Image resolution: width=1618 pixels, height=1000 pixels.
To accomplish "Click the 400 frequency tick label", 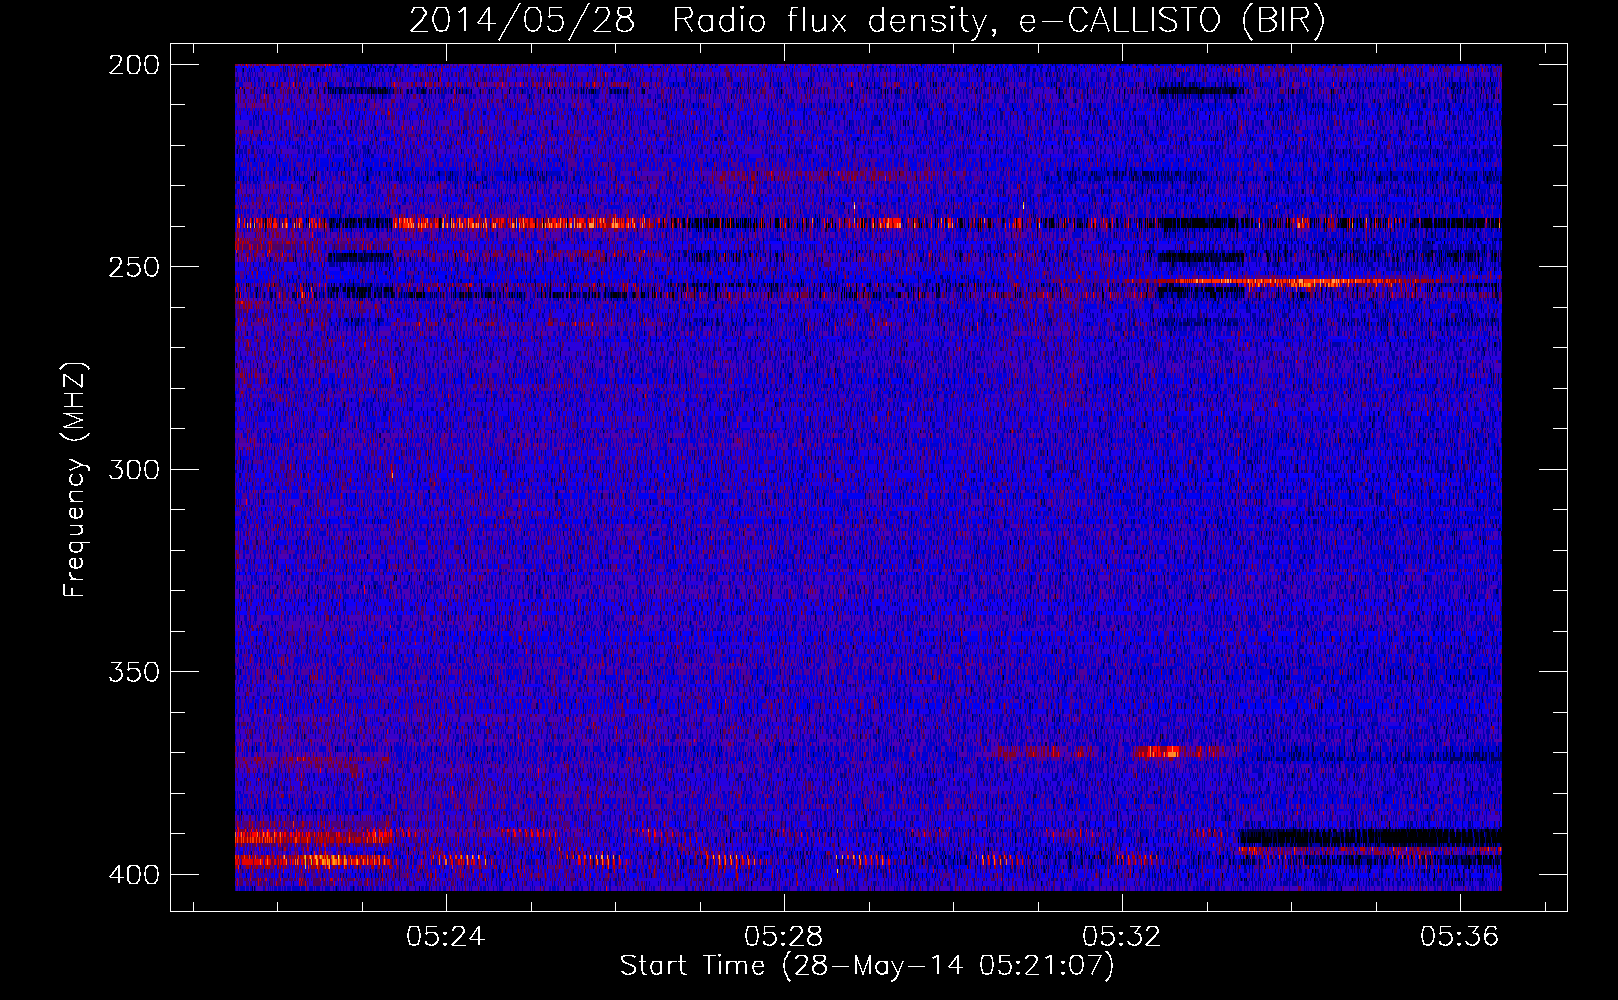I will [134, 875].
